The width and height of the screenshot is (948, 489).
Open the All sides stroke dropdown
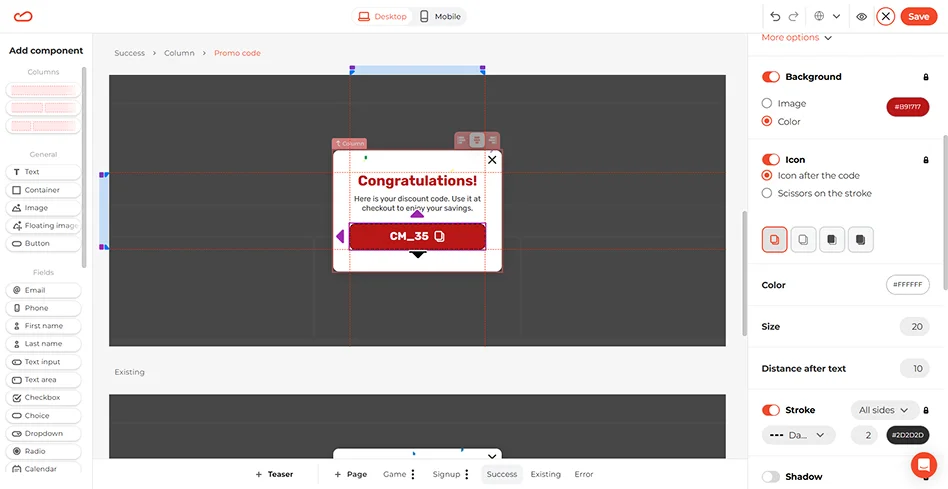coord(885,410)
